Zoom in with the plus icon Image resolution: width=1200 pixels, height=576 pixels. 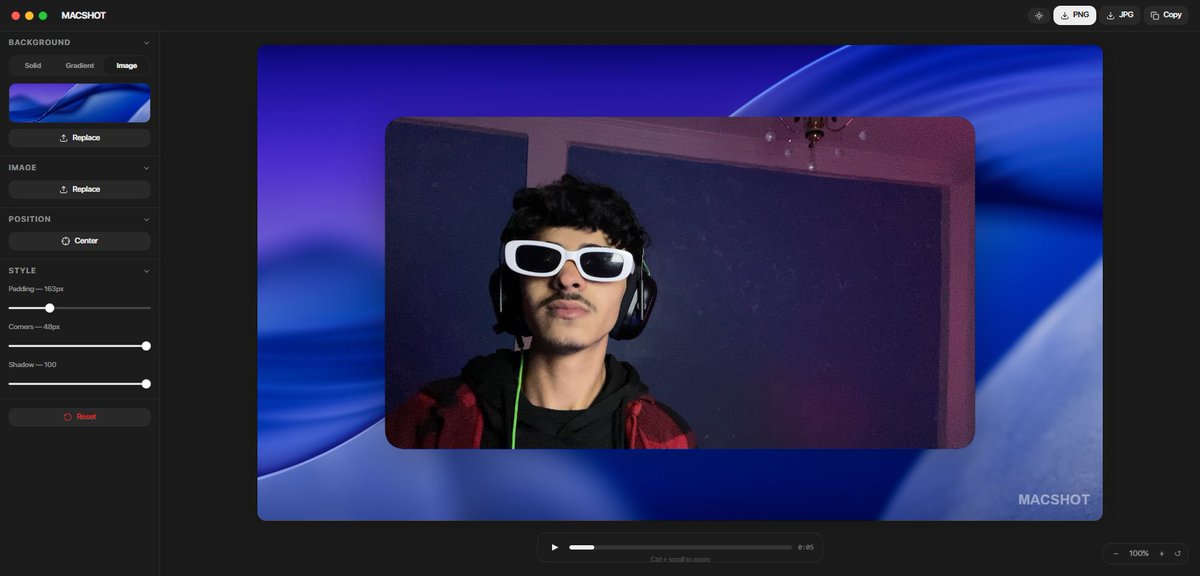[1162, 553]
